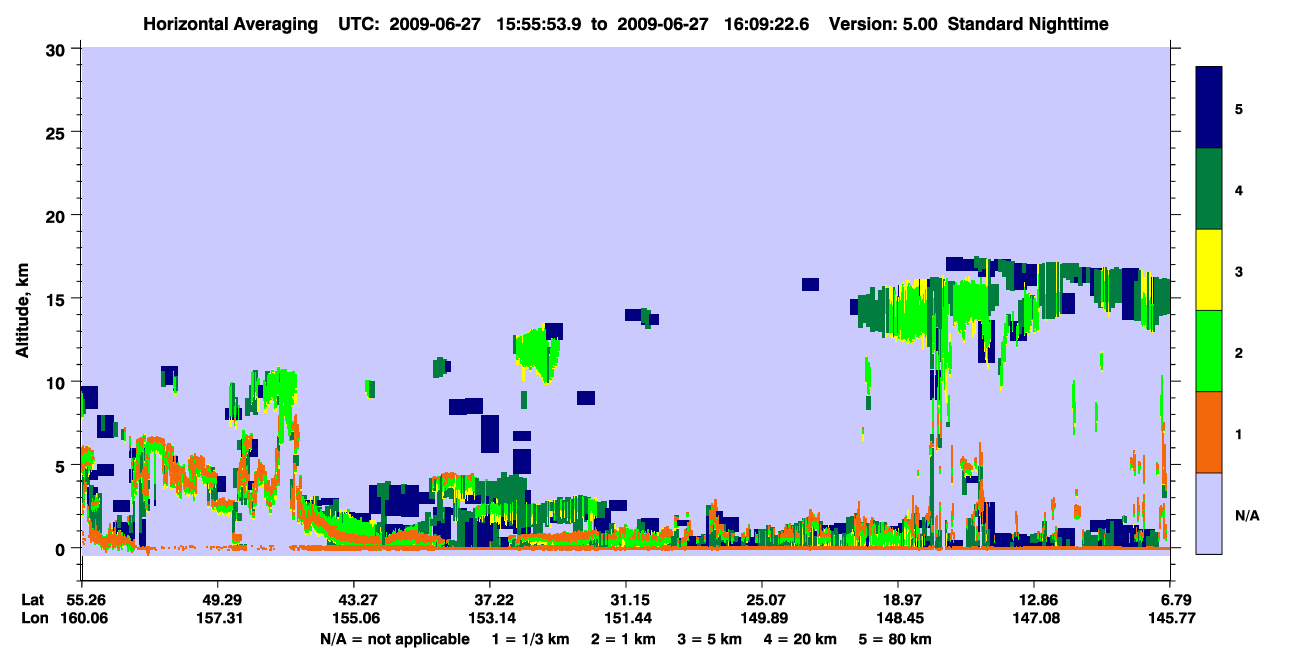Click latitude value 18.97
This screenshot has height=667, width=1300.
pos(897,600)
